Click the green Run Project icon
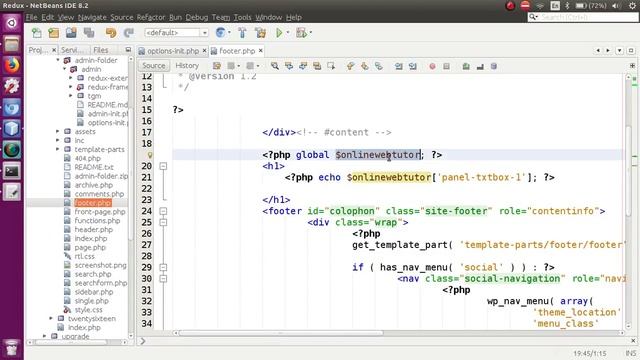Screen dimensions: 640x360 [x=279, y=33]
